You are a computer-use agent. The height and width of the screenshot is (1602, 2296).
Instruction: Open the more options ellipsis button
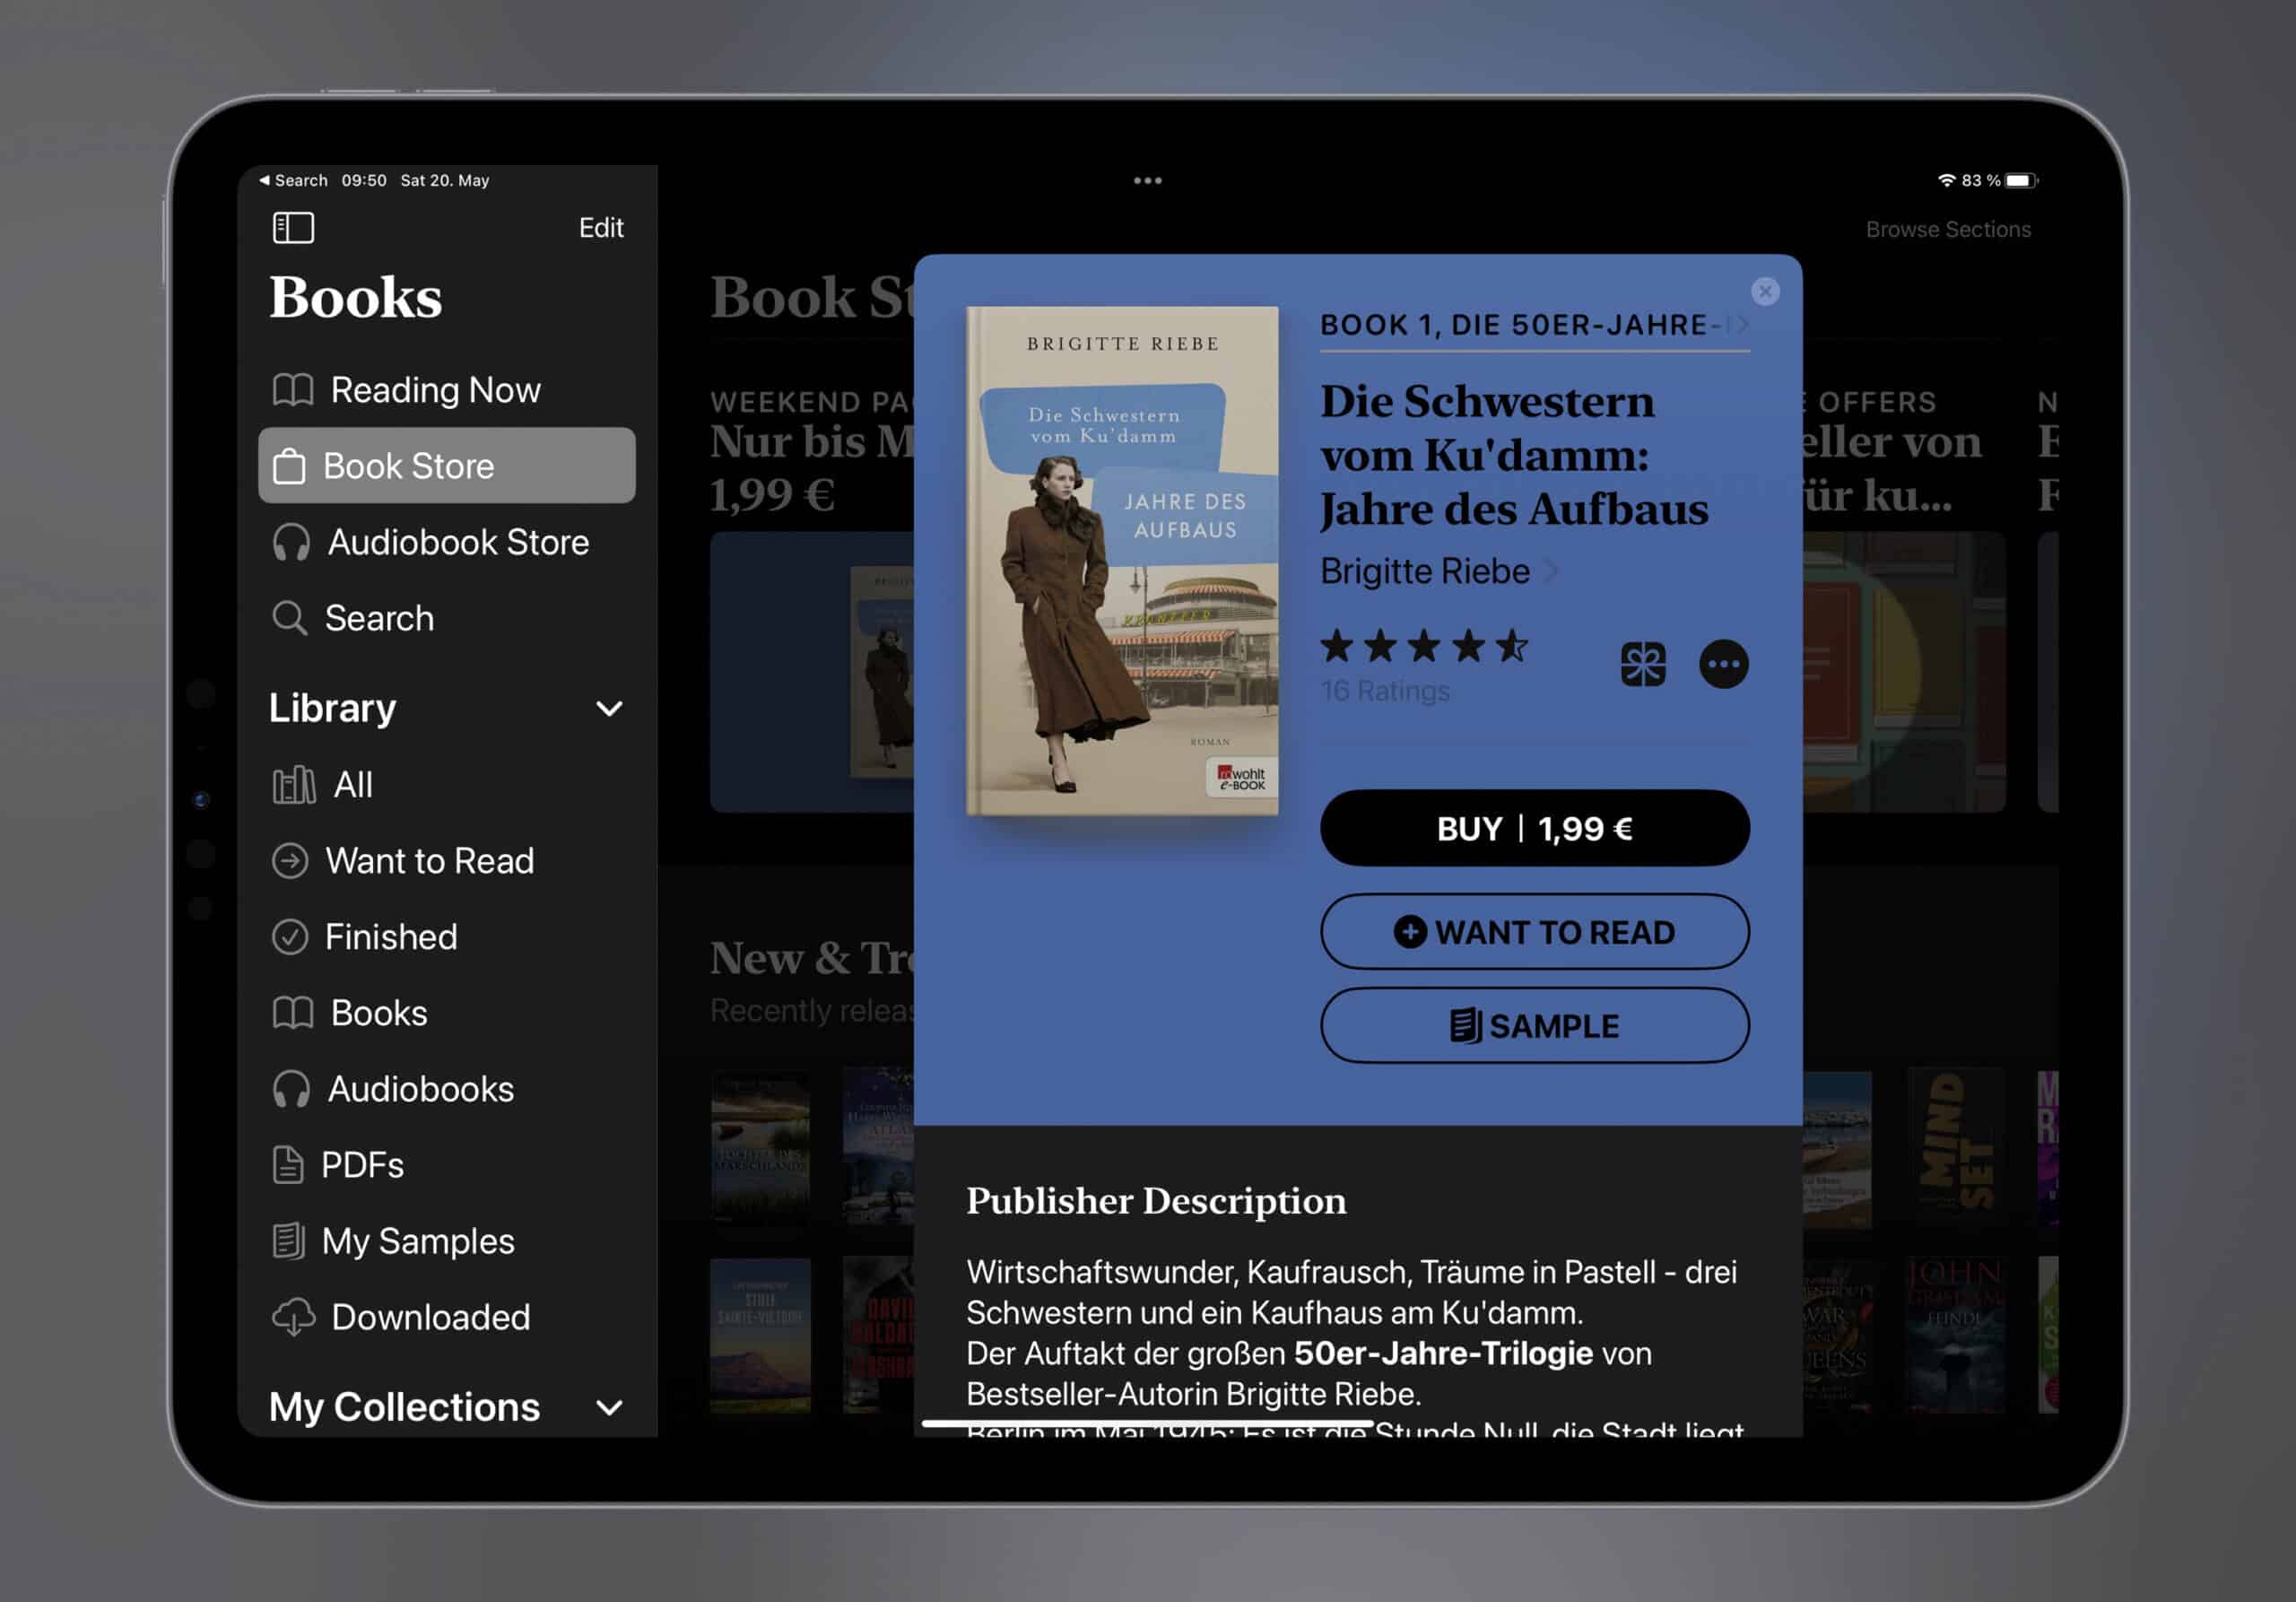pyautogui.click(x=1724, y=664)
